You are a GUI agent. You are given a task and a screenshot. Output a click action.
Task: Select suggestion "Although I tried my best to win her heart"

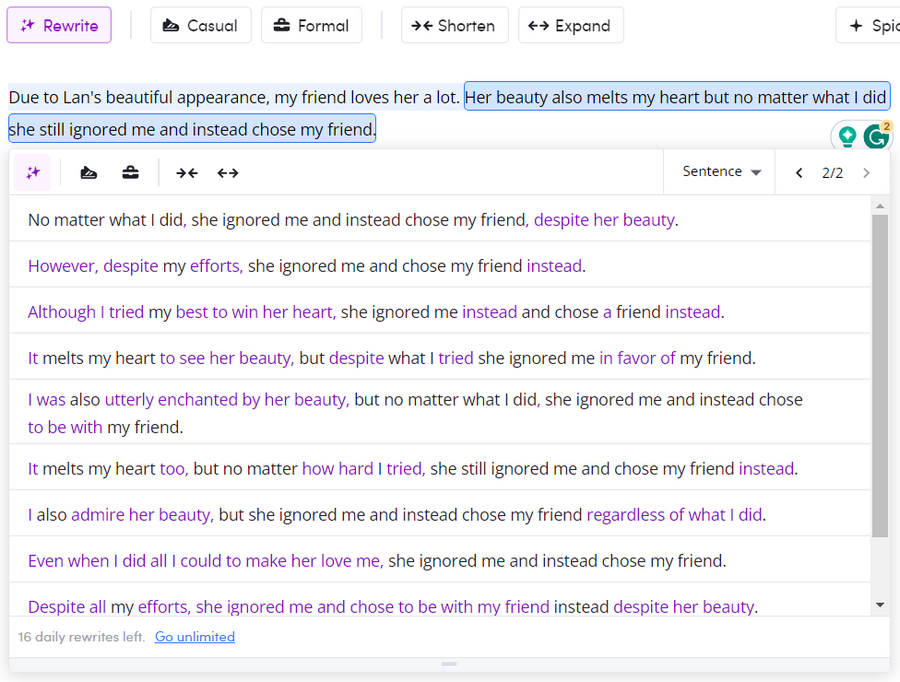coord(440,312)
